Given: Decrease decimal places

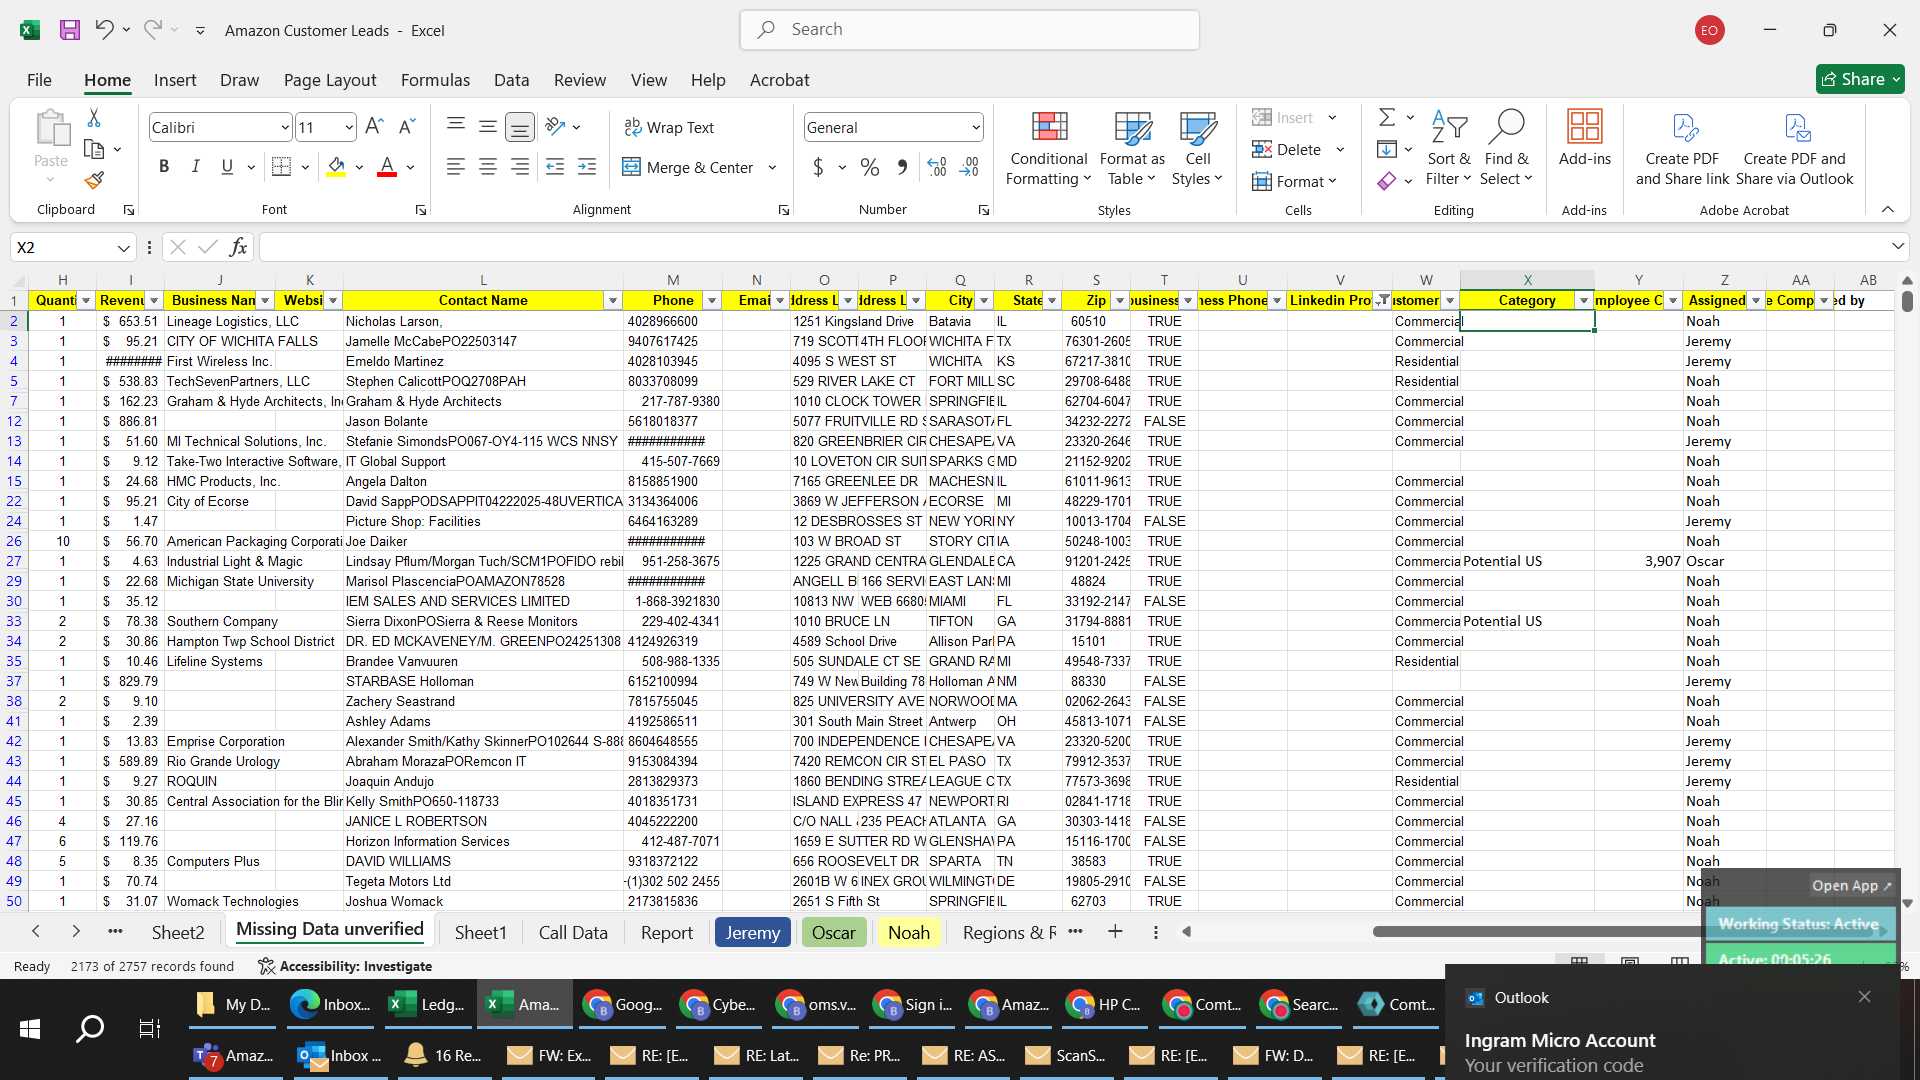Looking at the screenshot, I should [969, 167].
